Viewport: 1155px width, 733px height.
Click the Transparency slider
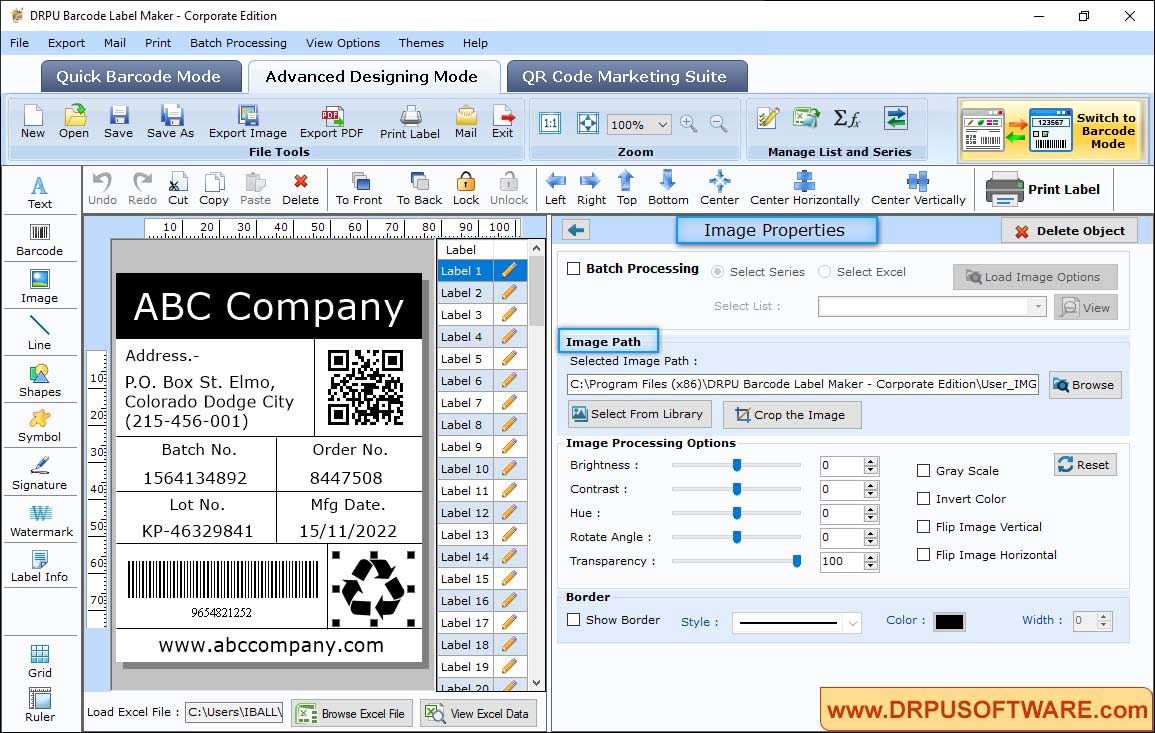point(736,561)
